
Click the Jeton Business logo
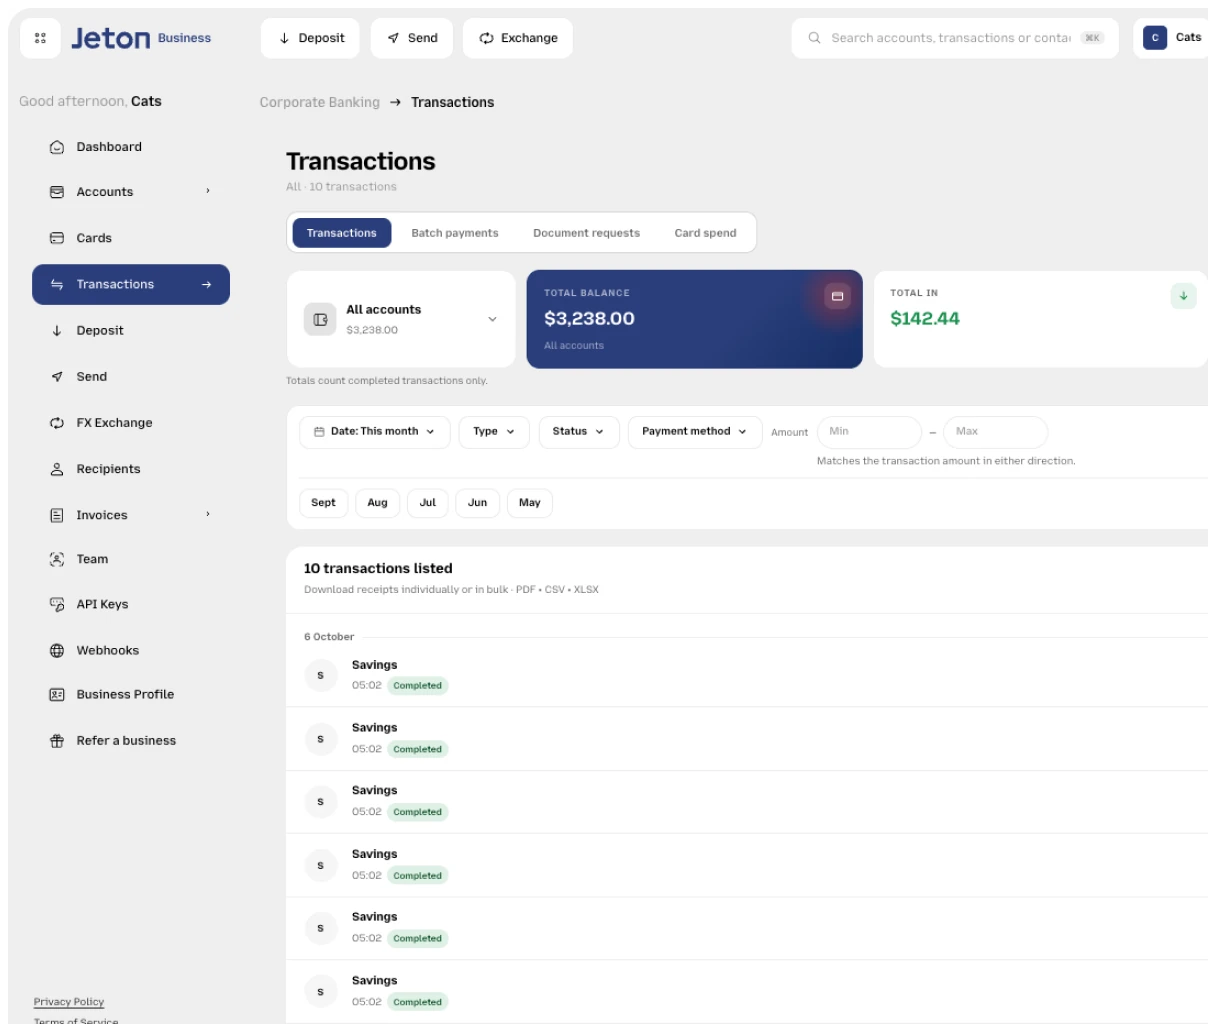click(141, 38)
